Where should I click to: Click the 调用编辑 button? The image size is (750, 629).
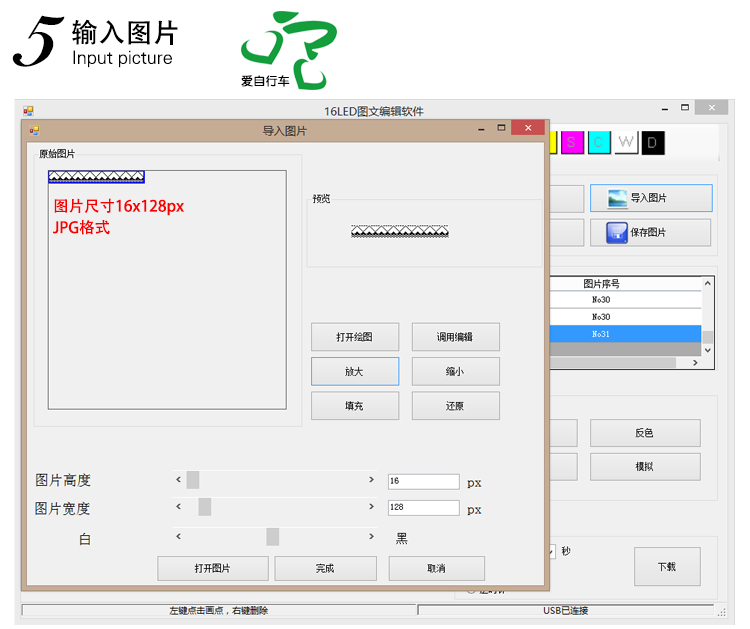455,337
